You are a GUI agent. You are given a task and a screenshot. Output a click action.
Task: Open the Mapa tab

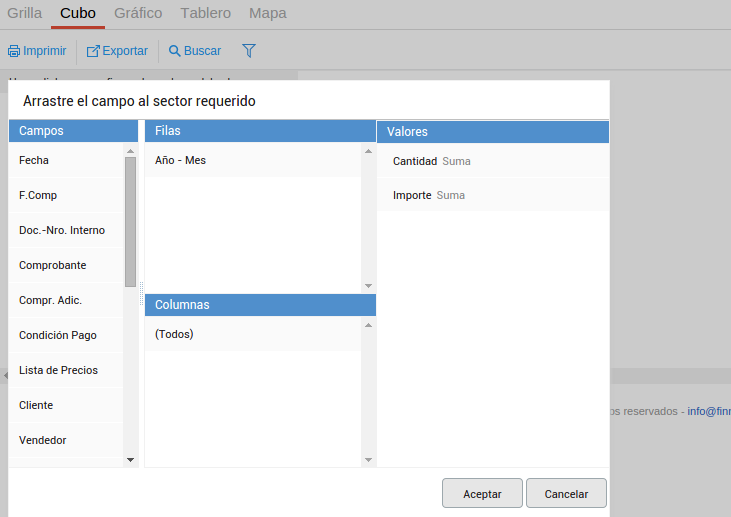coord(267,14)
